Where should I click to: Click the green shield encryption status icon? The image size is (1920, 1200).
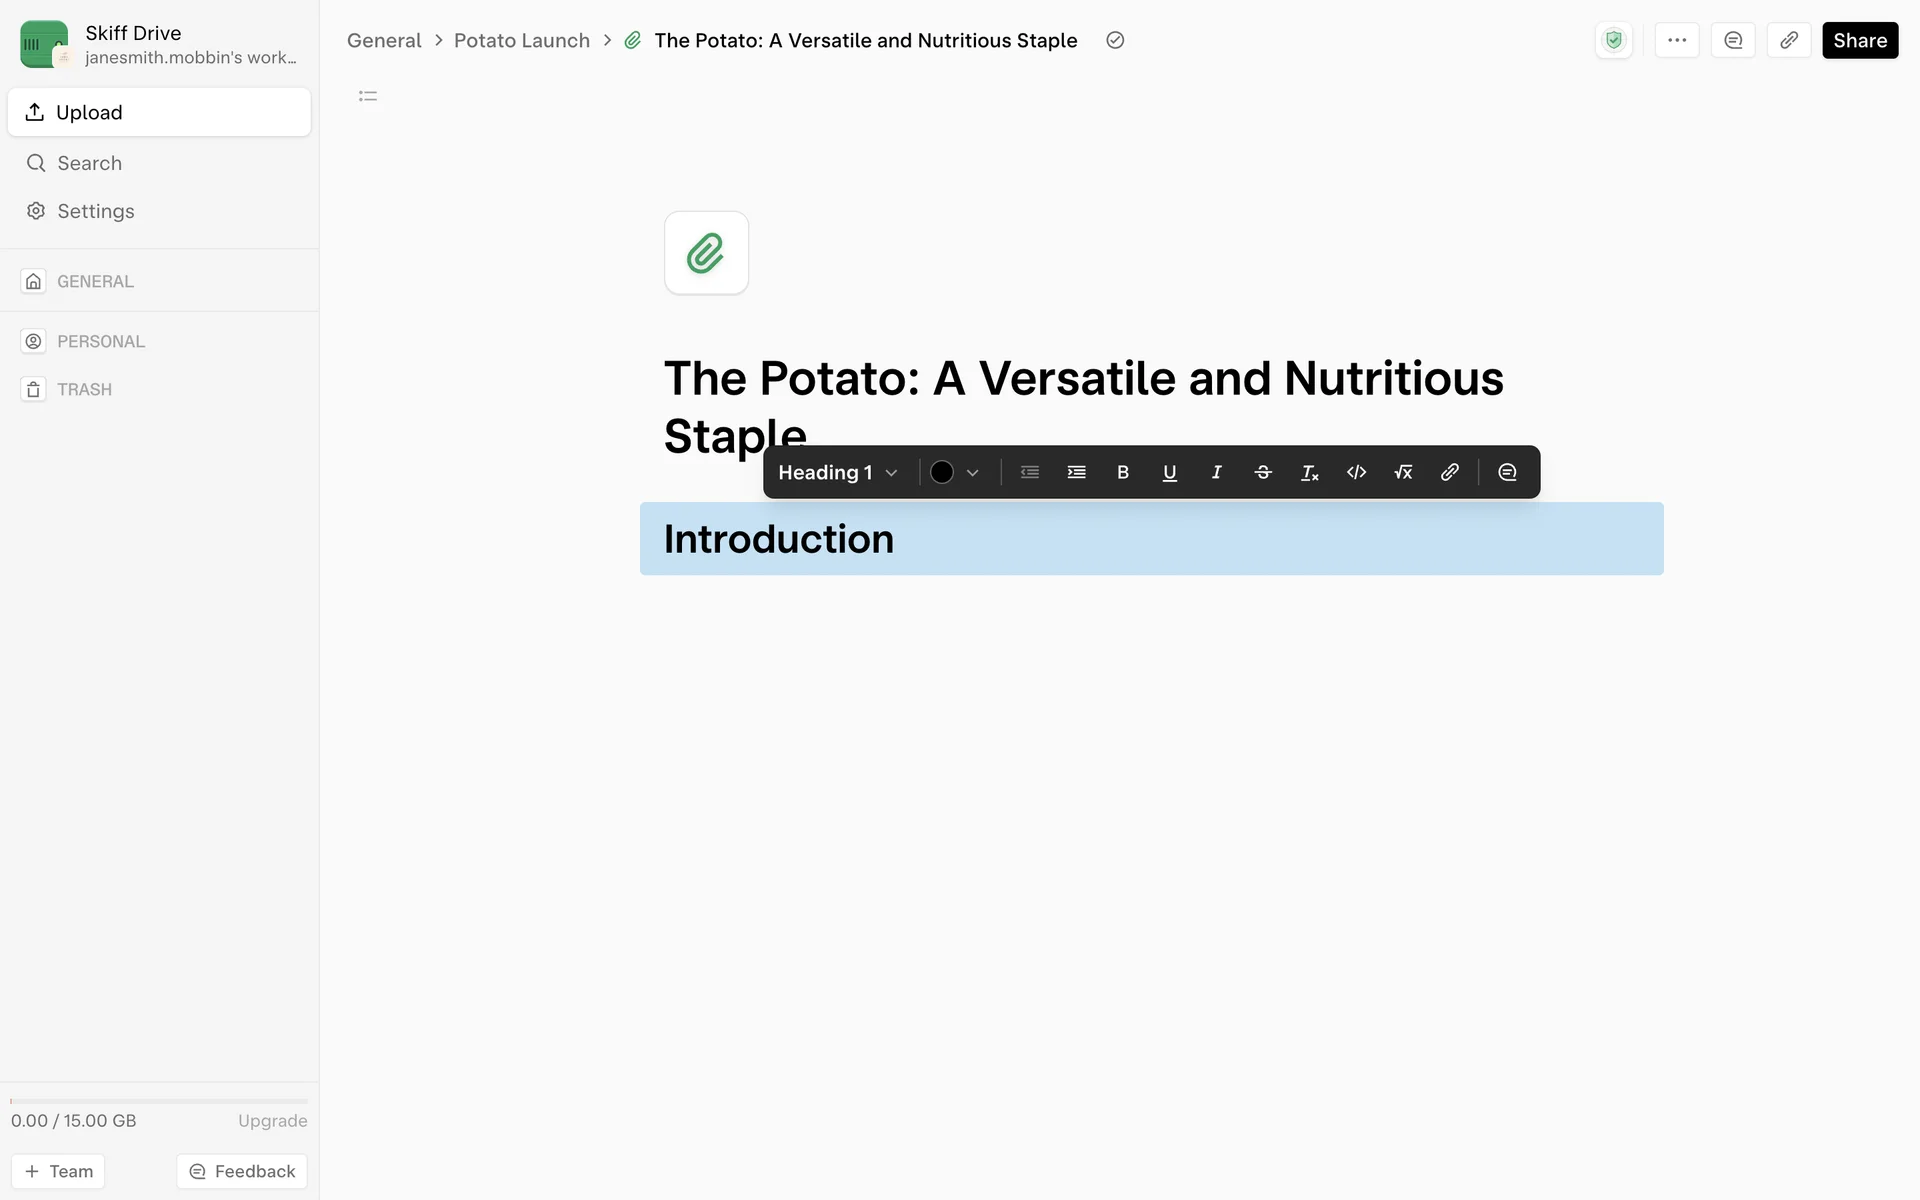coord(1613,40)
